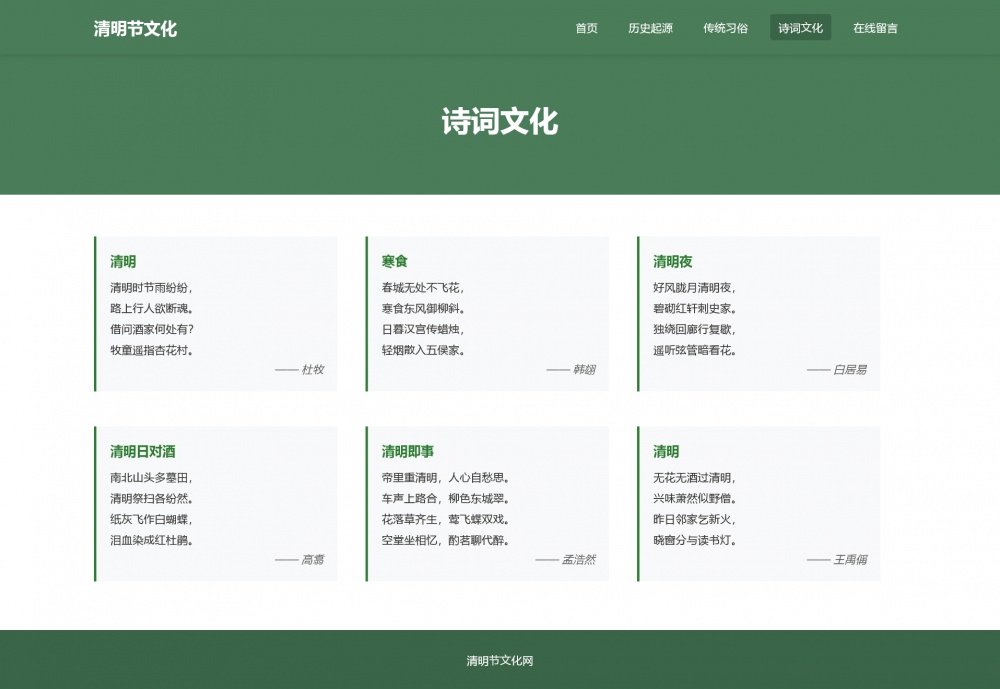This screenshot has height=689, width=1000.
Task: Click author name 白居易
Action: 849,370
